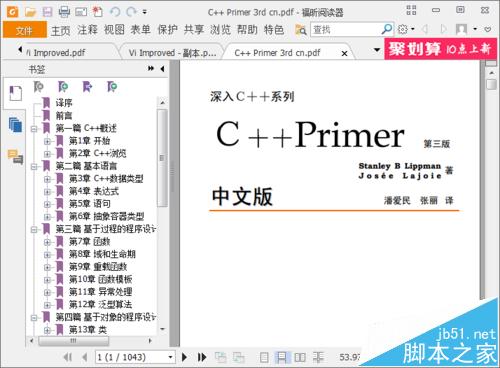Switch to the 视图 ribbon tab
This screenshot has width=500, height=368.
coord(114,30)
